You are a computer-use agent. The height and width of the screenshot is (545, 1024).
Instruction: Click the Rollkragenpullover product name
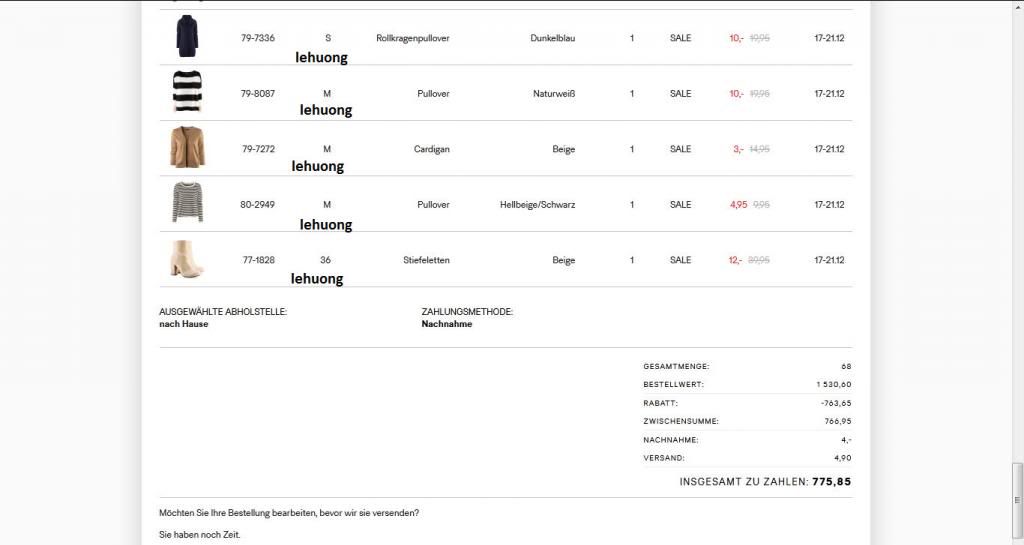(413, 38)
